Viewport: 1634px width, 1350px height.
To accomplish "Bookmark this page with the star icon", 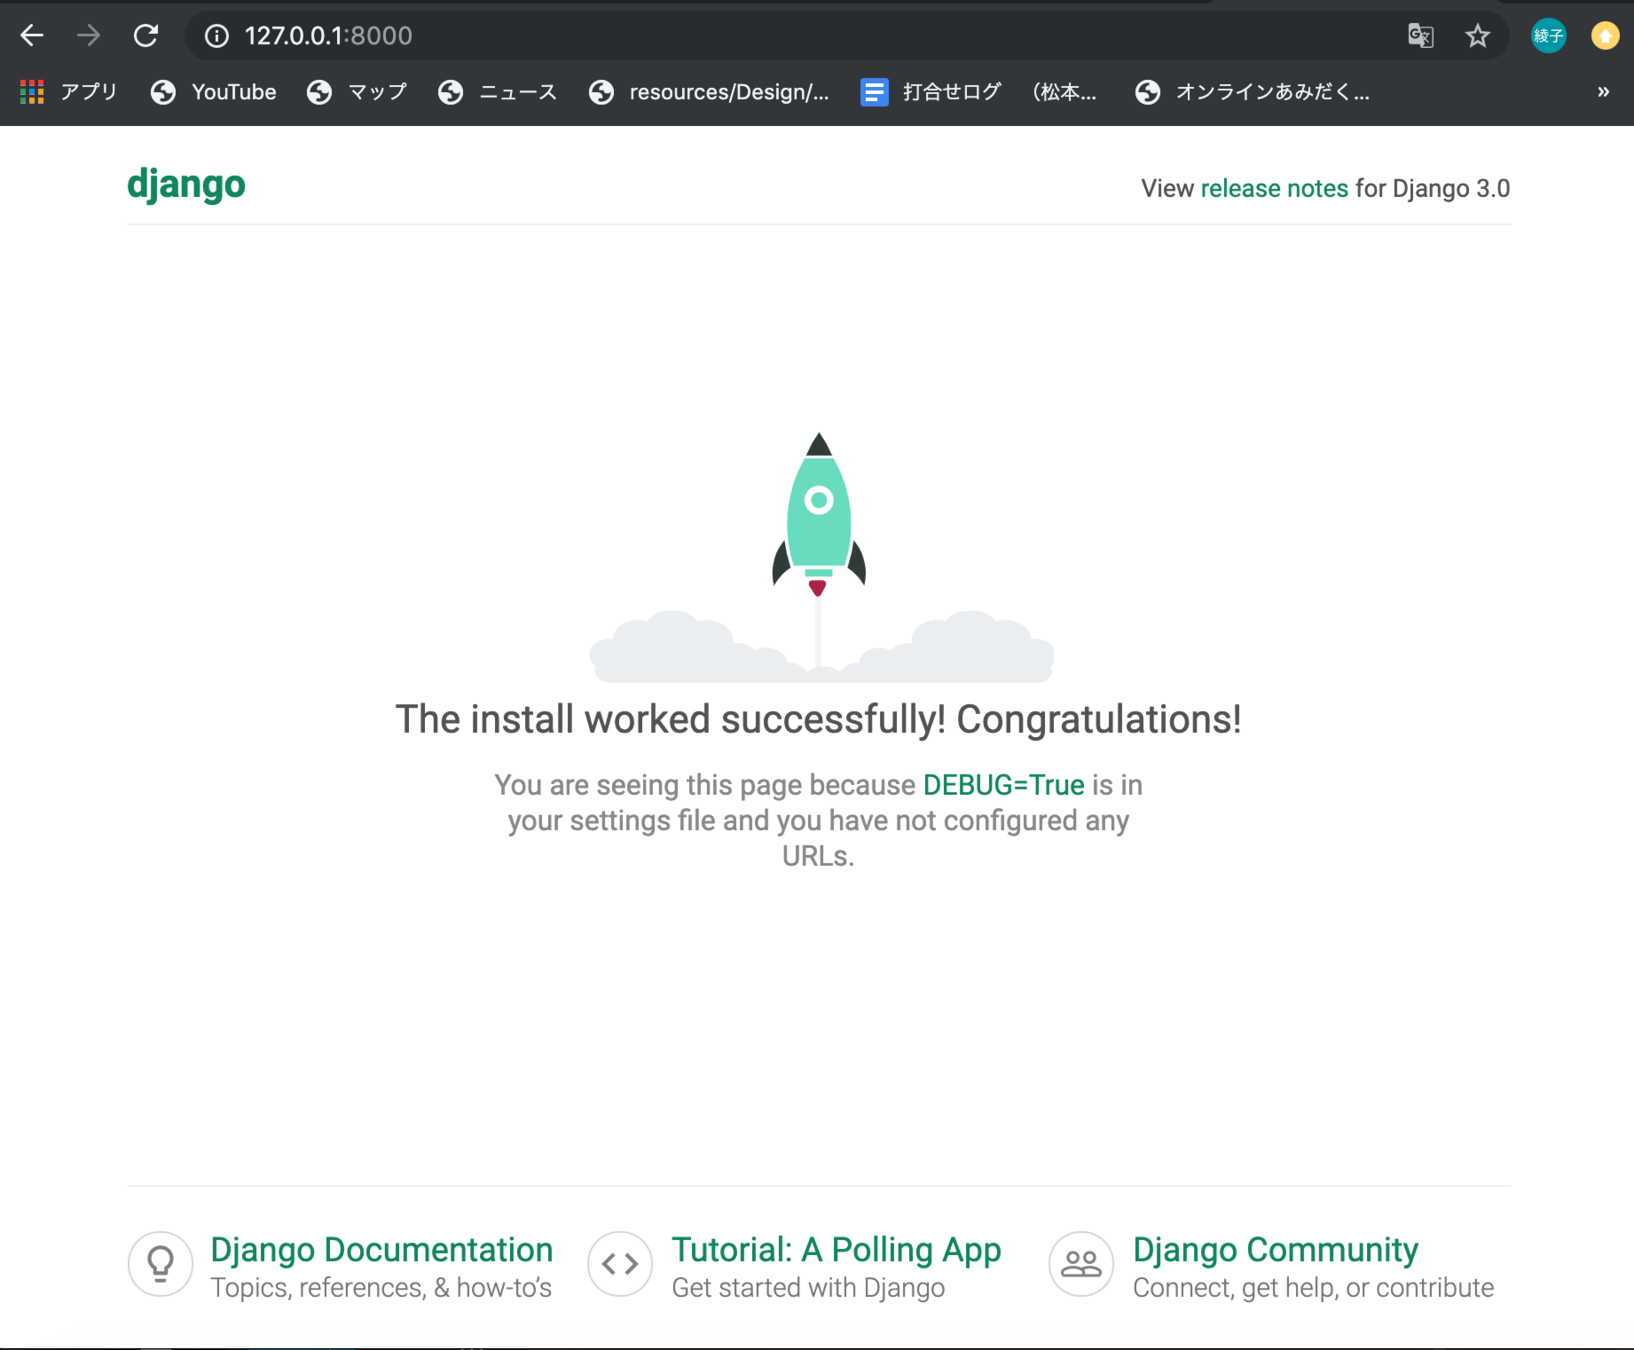I will (x=1478, y=36).
